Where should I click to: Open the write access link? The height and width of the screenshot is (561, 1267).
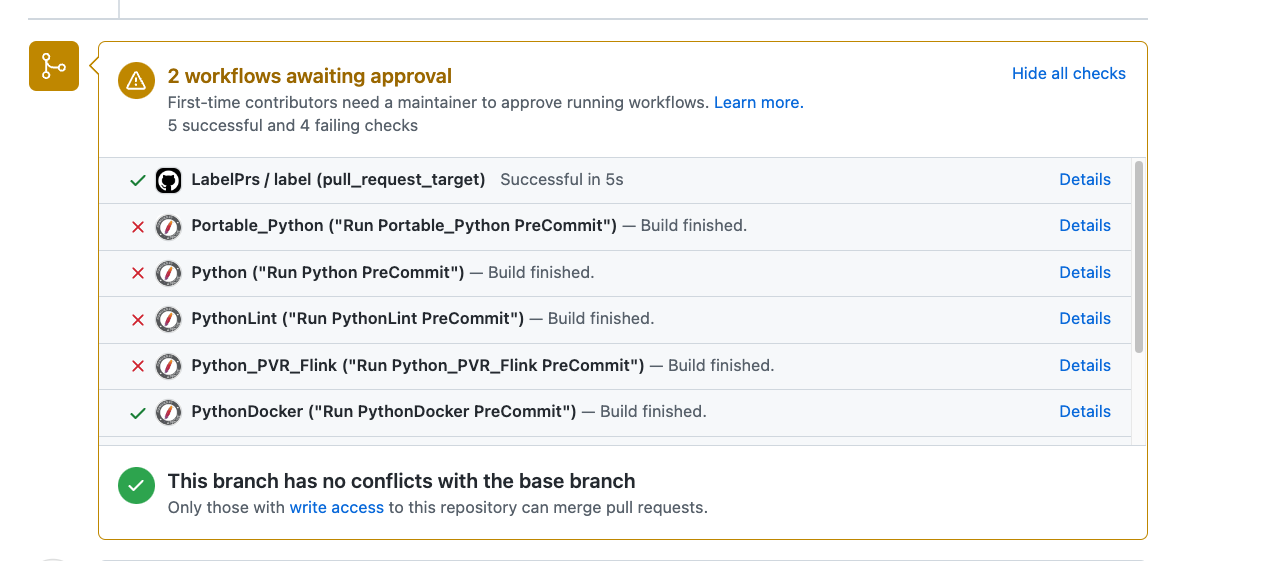(336, 507)
